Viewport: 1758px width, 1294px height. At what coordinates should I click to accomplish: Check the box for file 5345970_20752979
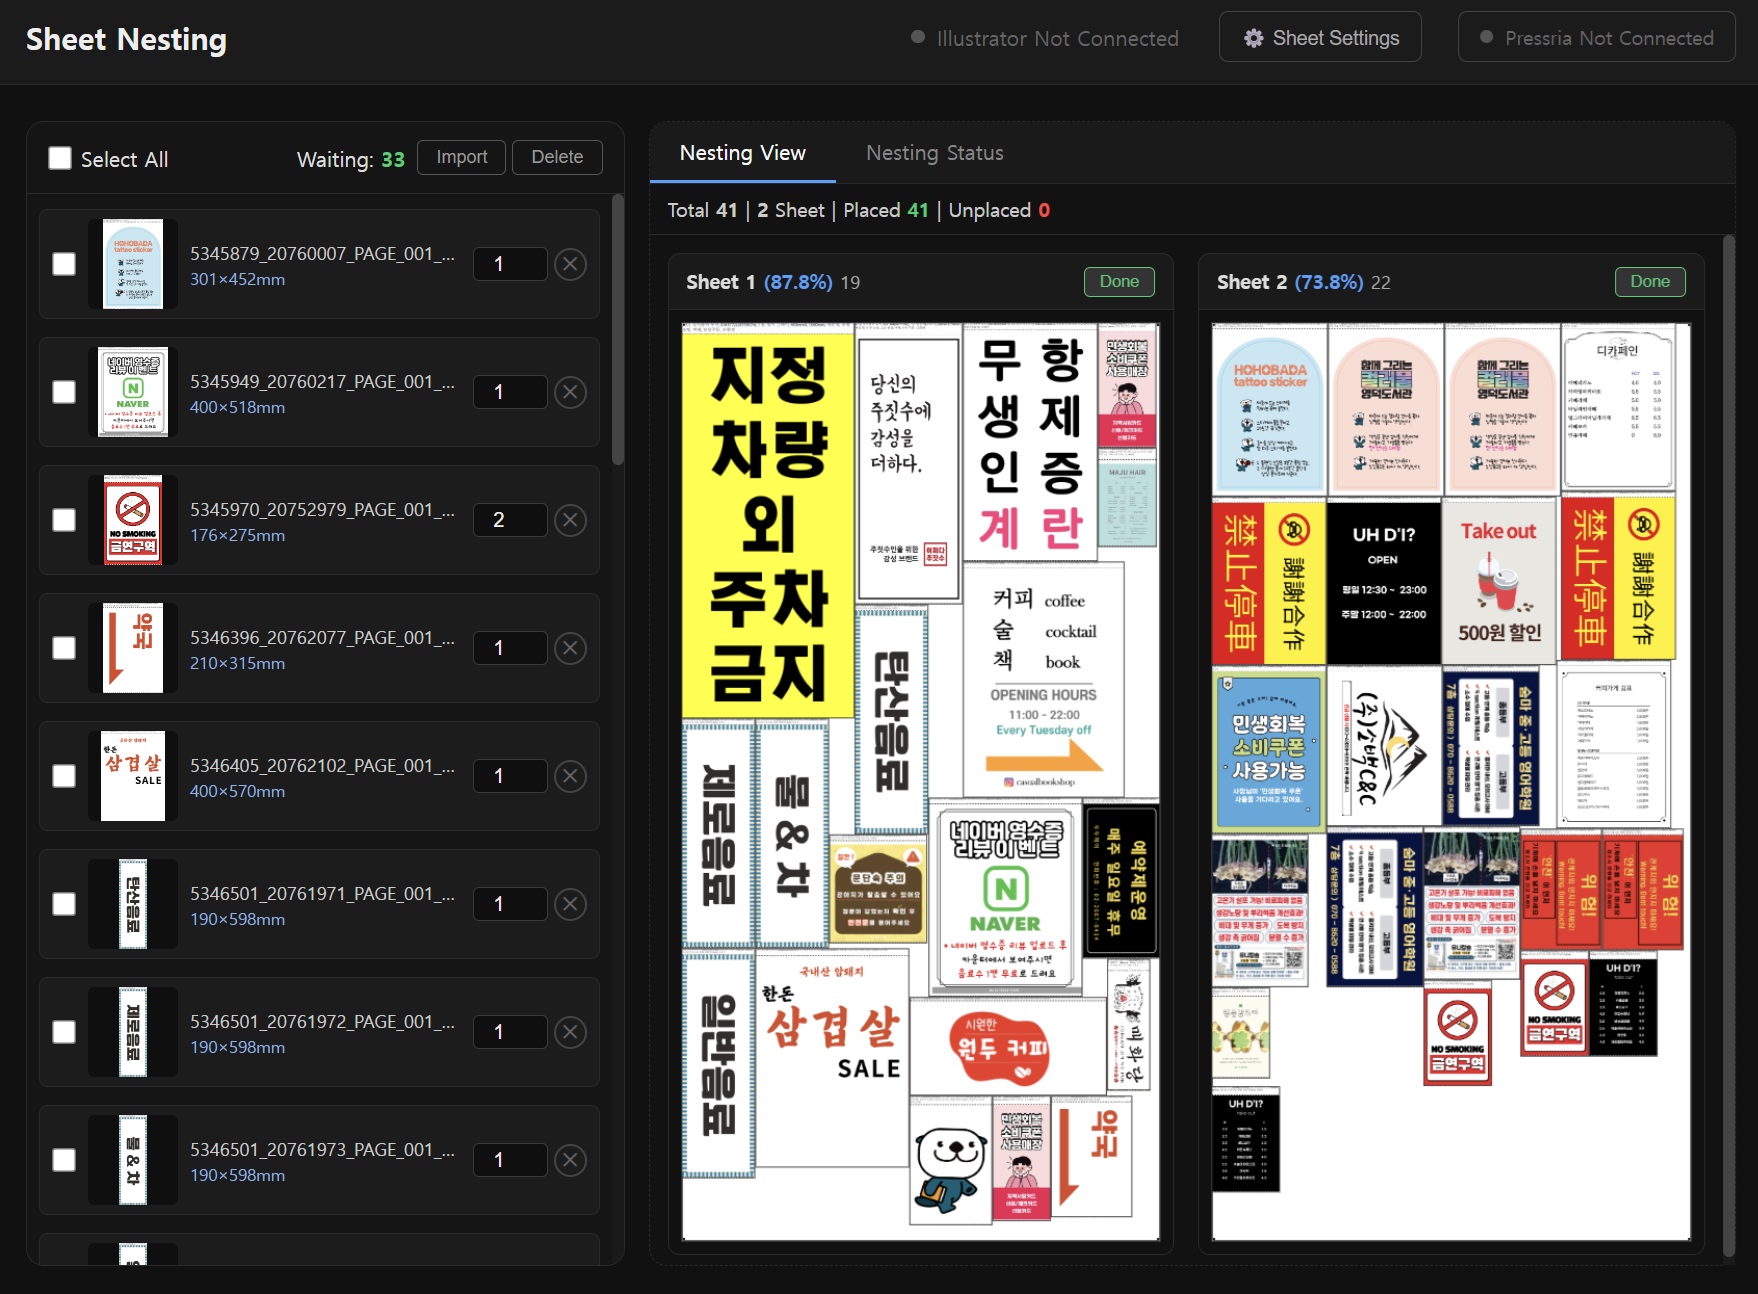(64, 520)
